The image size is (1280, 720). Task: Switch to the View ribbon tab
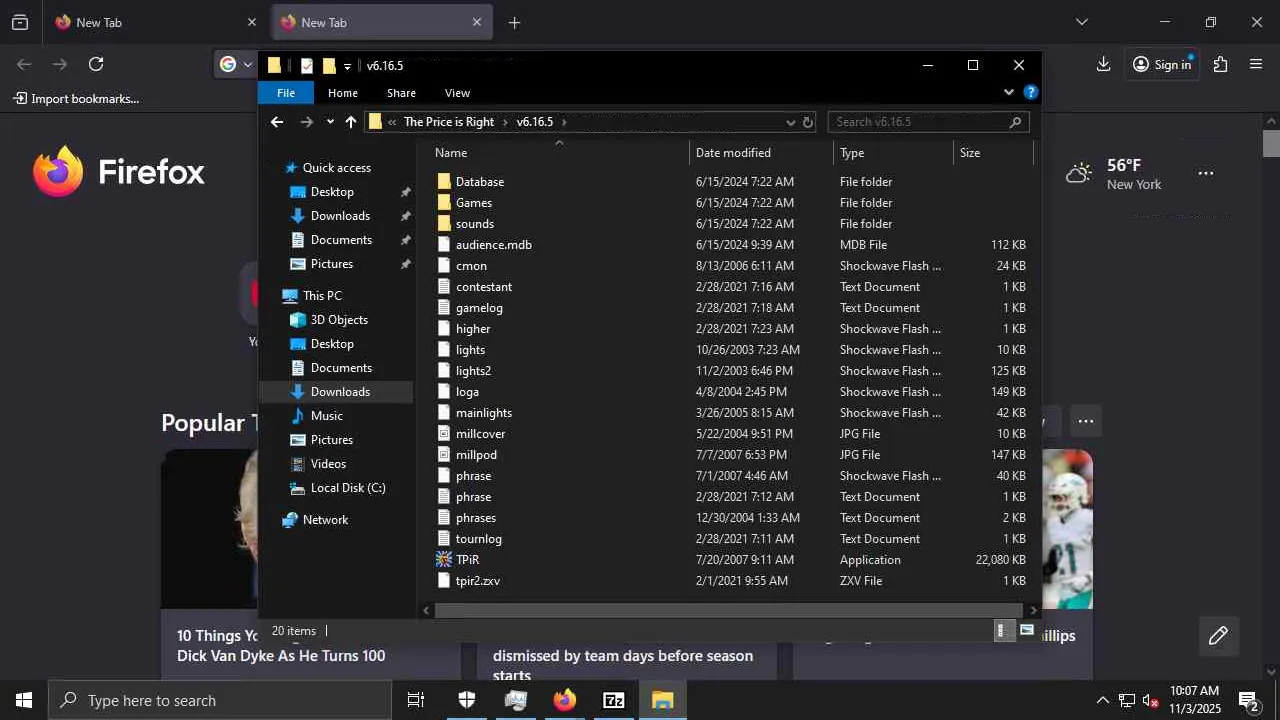coord(457,93)
